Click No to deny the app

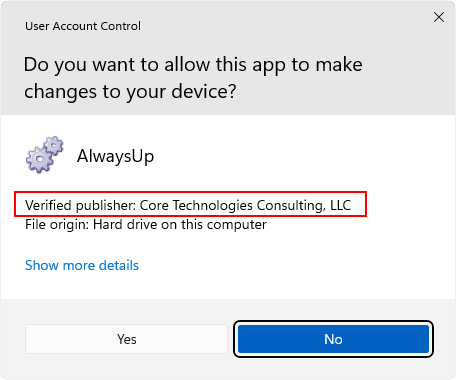click(x=333, y=339)
